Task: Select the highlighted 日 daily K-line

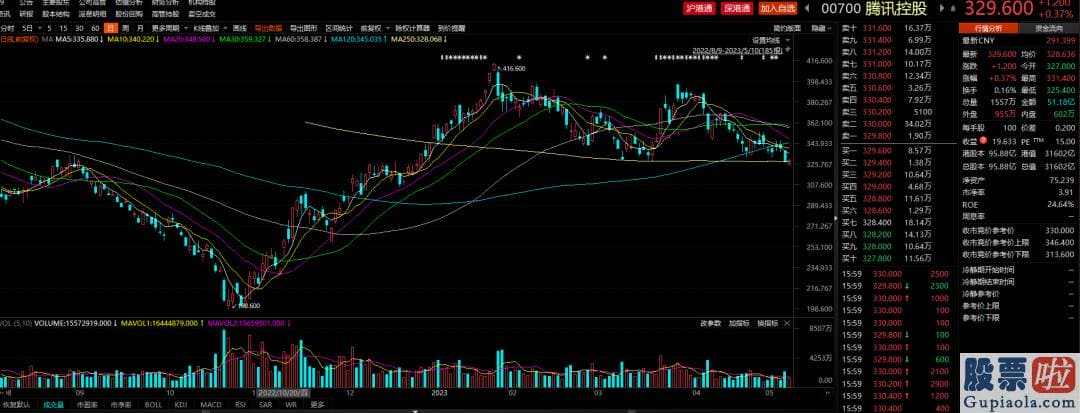Action: [110, 29]
